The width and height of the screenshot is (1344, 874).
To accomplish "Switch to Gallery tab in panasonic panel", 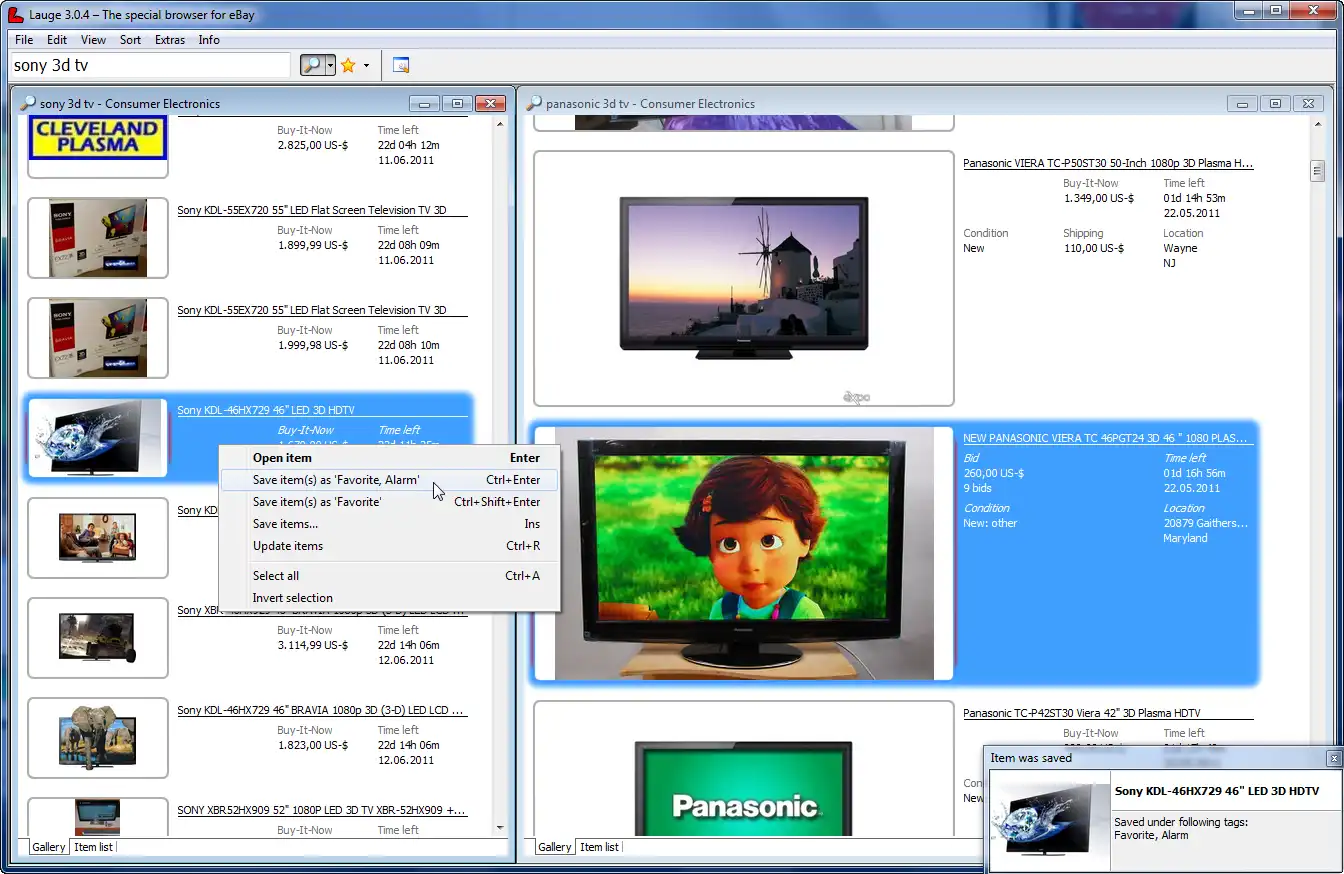I will click(x=555, y=847).
